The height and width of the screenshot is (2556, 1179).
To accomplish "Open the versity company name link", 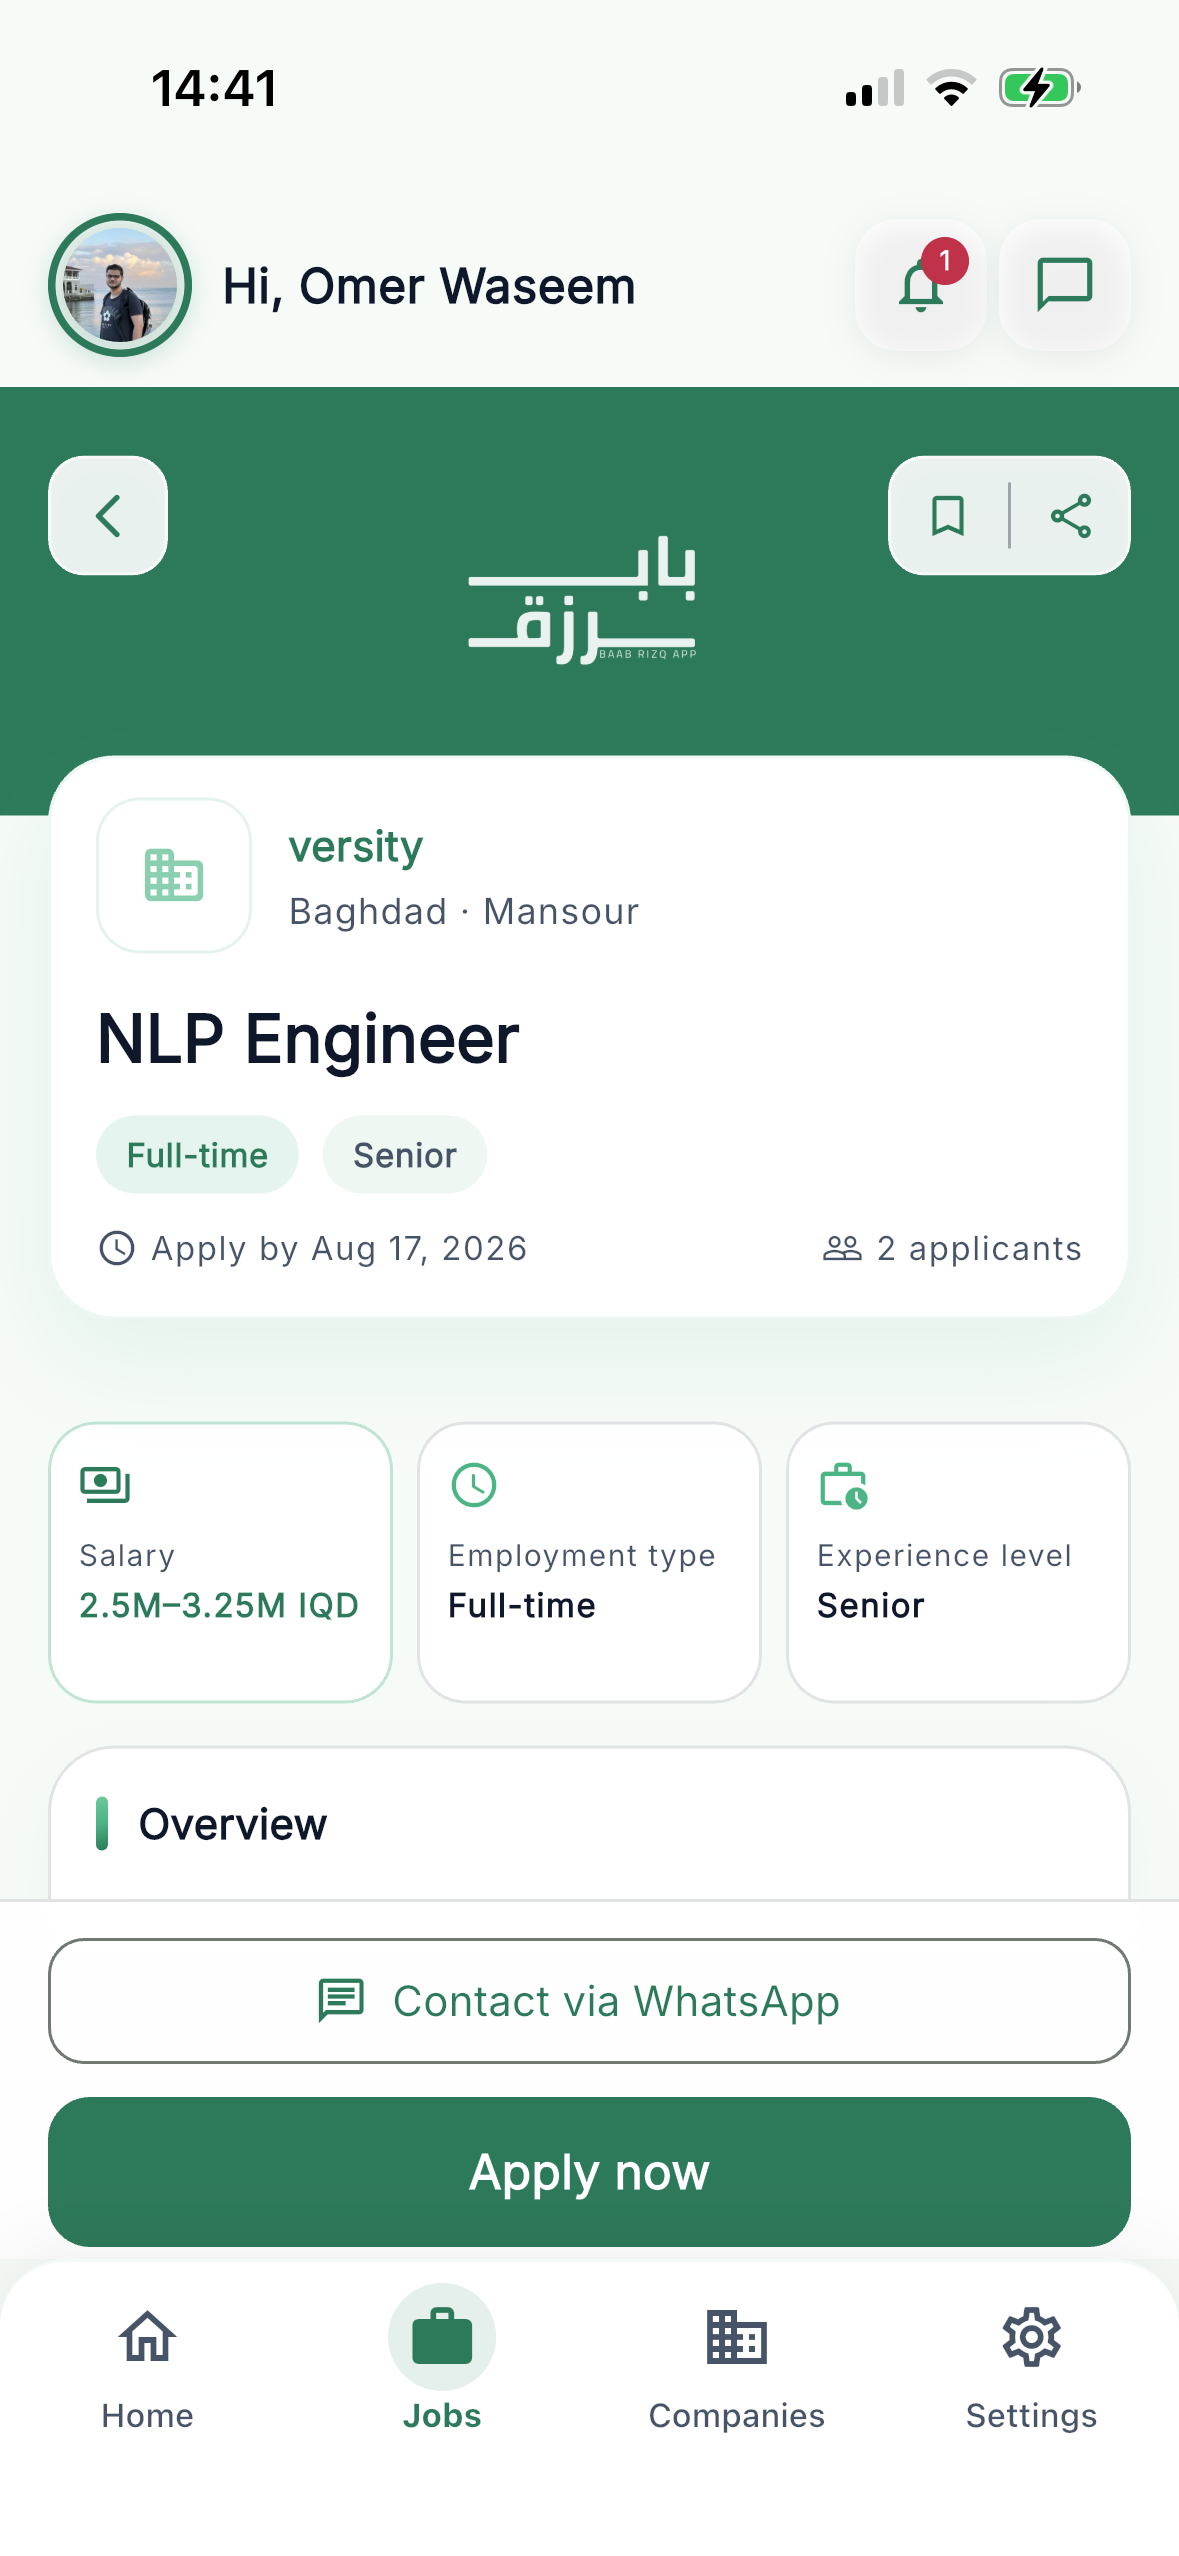I will [356, 846].
